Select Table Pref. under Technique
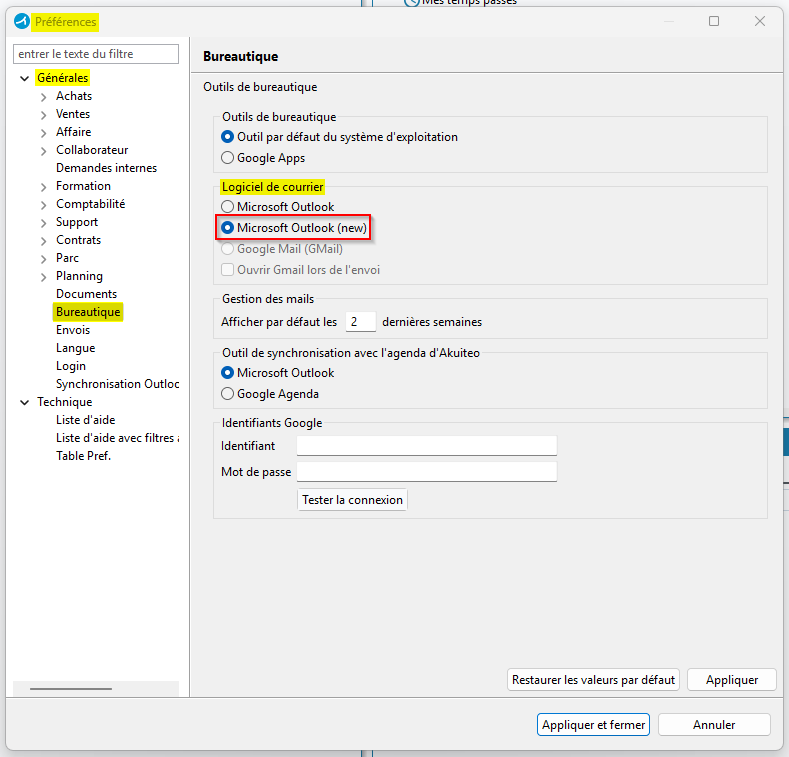 (x=83, y=456)
